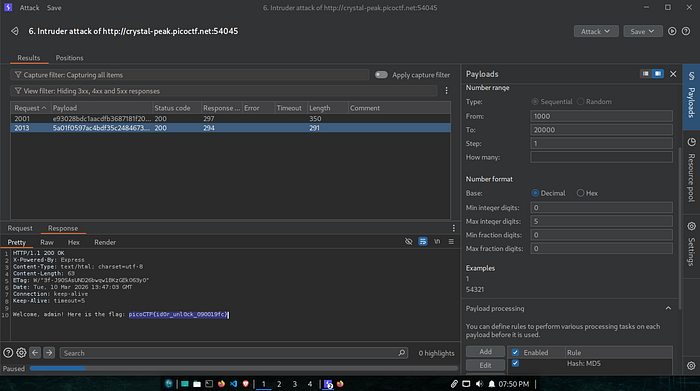Select the Hex view tab

pyautogui.click(x=74, y=242)
